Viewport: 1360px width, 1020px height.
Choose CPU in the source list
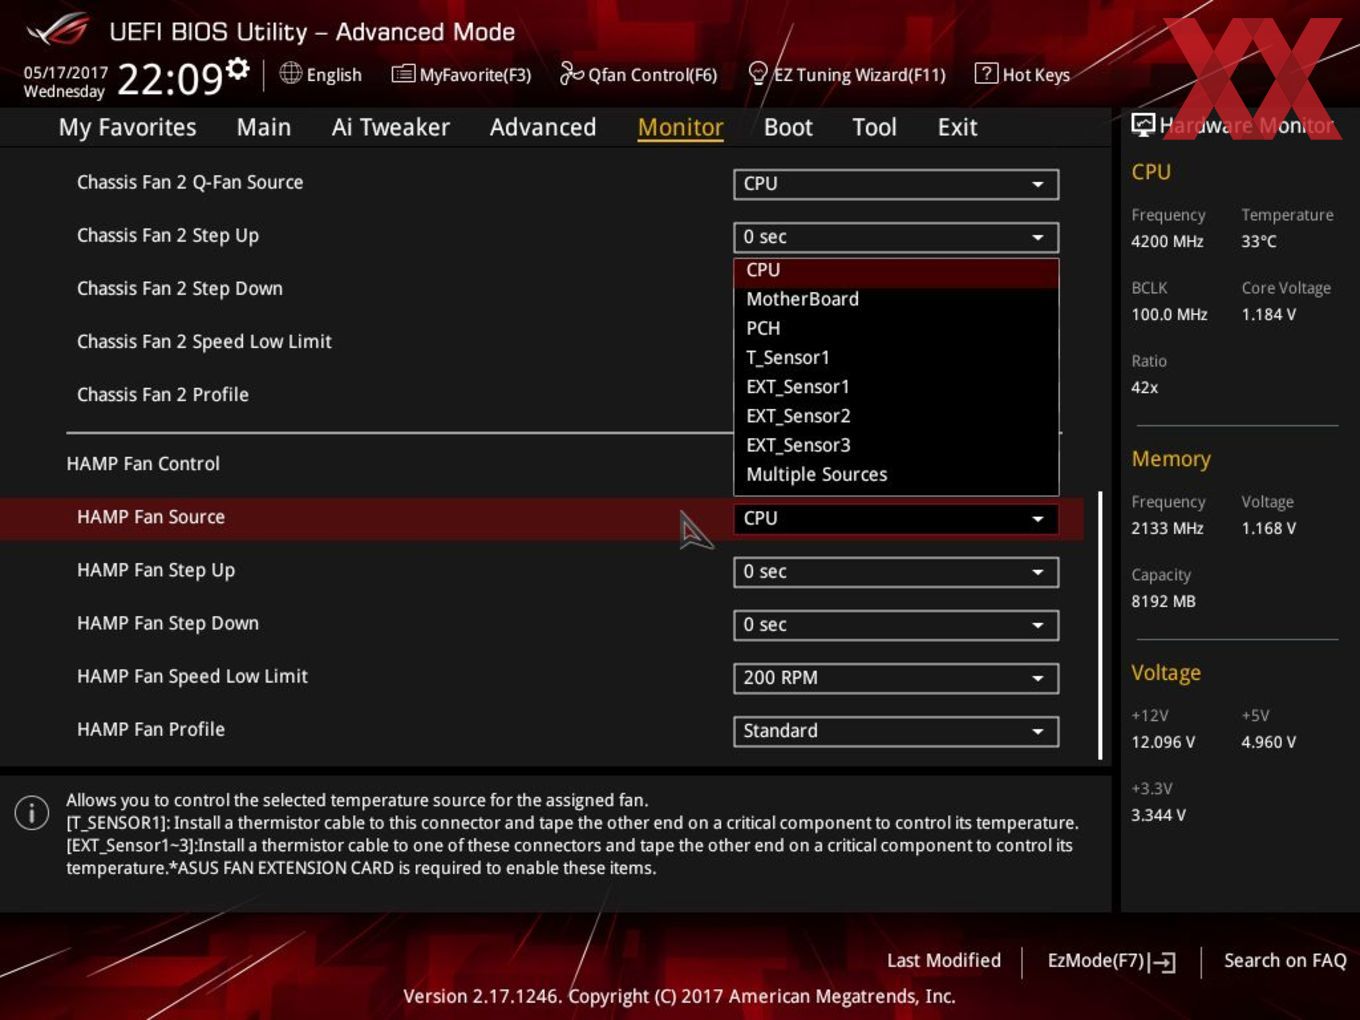pos(896,271)
